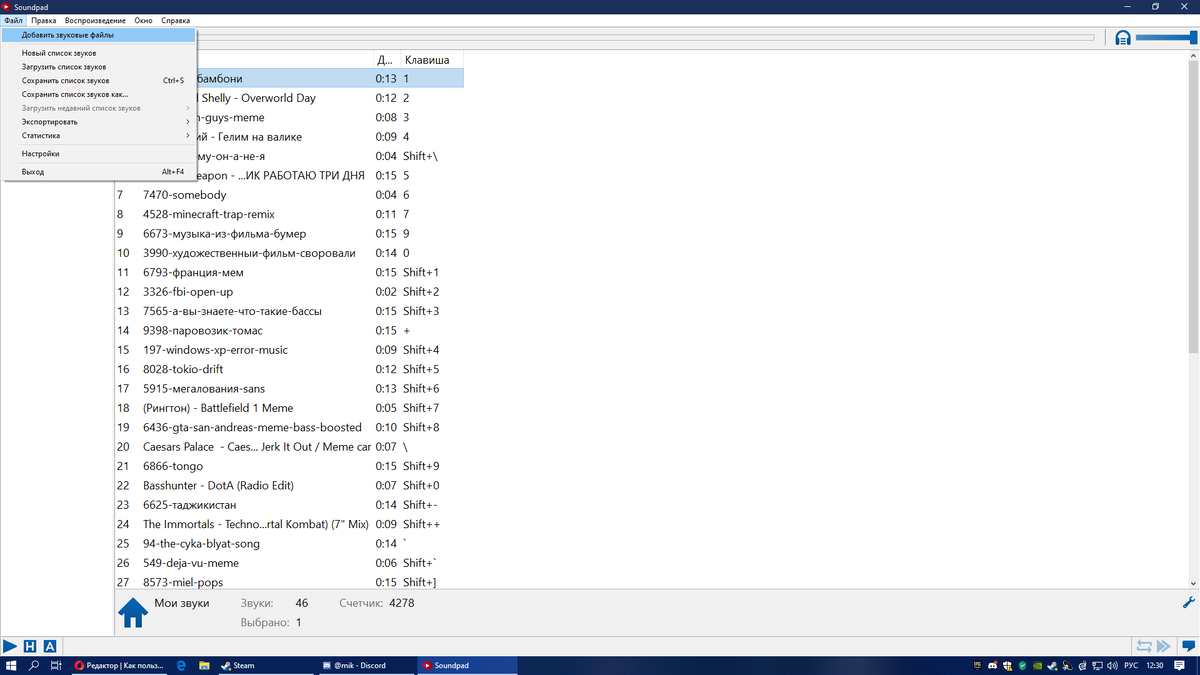Click 'Сохранить список звуков' with Ctrl+S shortcut
The width and height of the screenshot is (1200, 675).
click(x=99, y=81)
